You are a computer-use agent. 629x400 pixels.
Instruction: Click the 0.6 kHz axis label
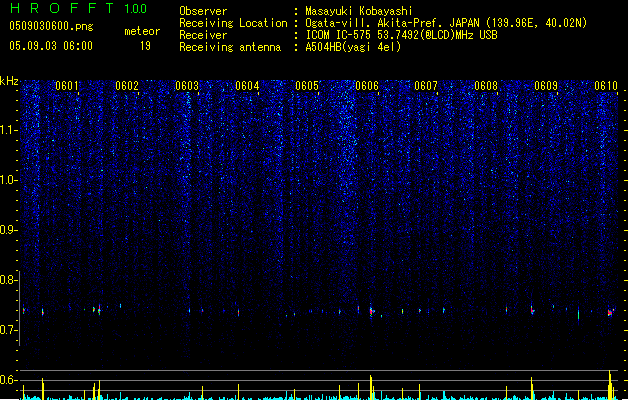pos(8,380)
